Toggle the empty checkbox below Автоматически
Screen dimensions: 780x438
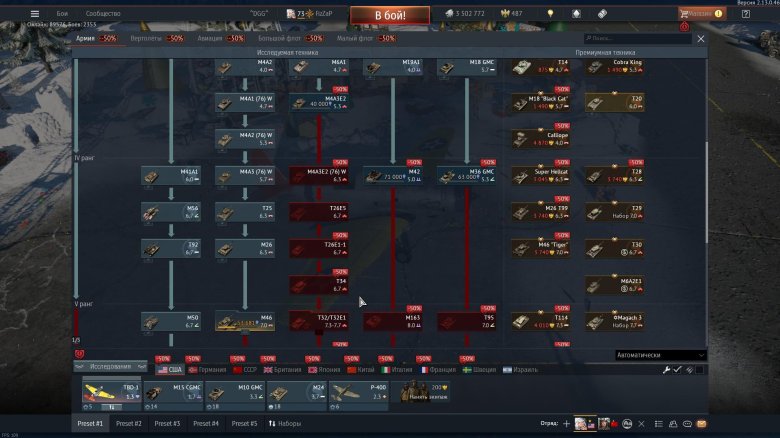click(700, 369)
